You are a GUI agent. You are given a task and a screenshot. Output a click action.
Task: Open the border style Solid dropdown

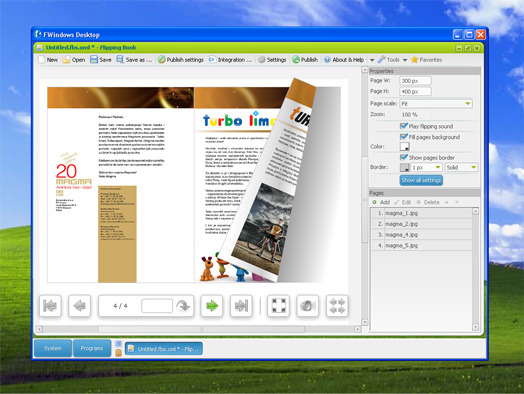click(x=461, y=167)
